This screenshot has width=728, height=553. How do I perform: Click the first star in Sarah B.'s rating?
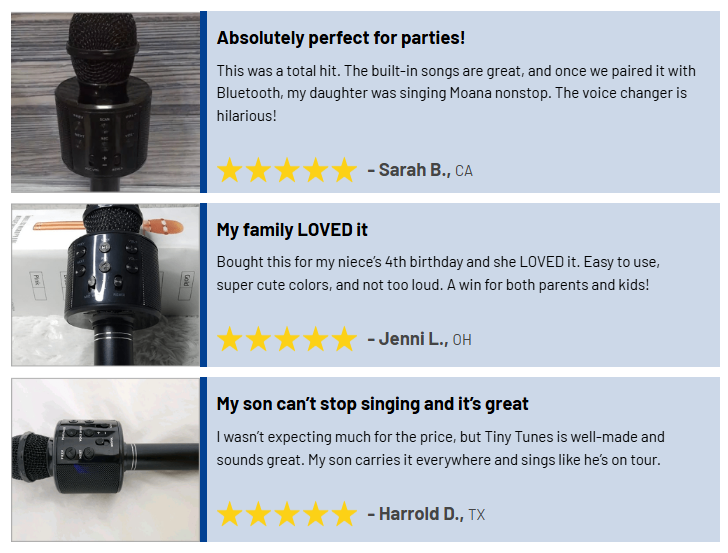click(x=230, y=170)
